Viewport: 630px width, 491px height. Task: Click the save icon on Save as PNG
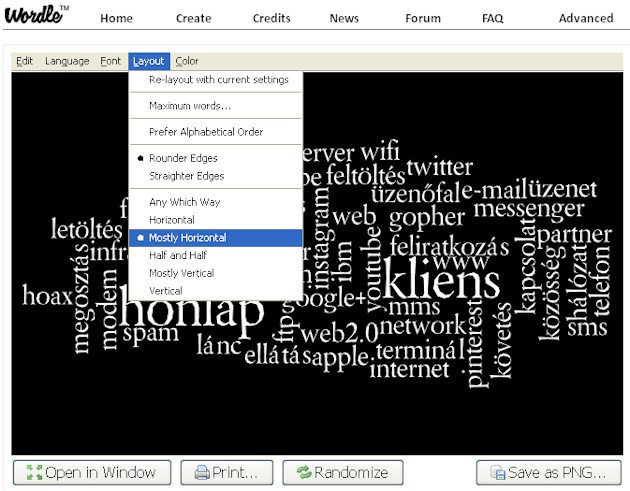point(497,473)
